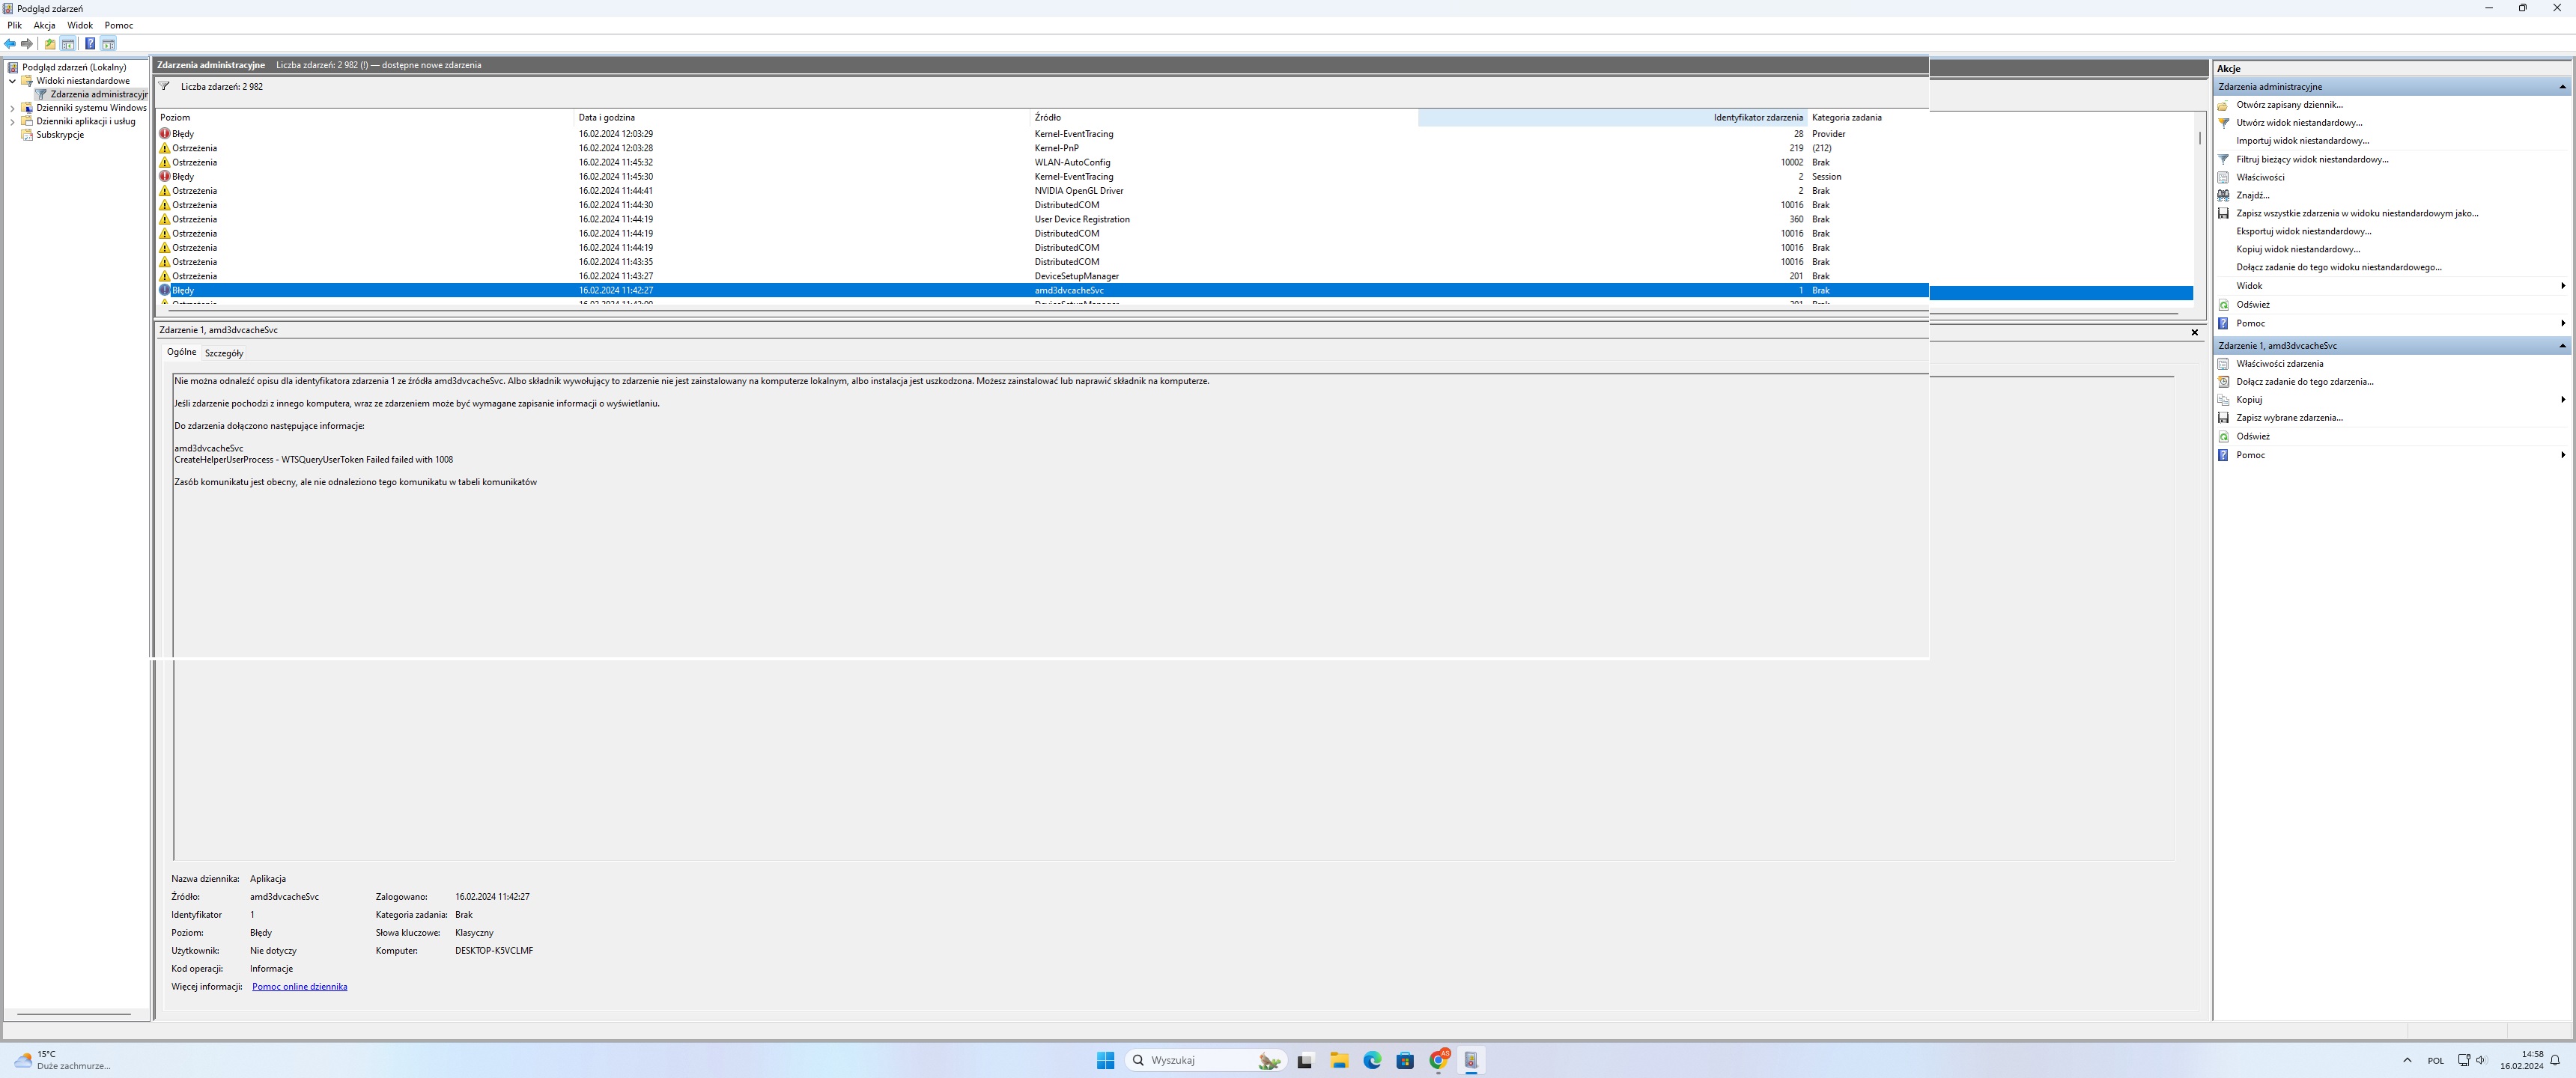Select the NVIDIA OpenGL Driver warning row
2576x1078 pixels.
(1078, 191)
